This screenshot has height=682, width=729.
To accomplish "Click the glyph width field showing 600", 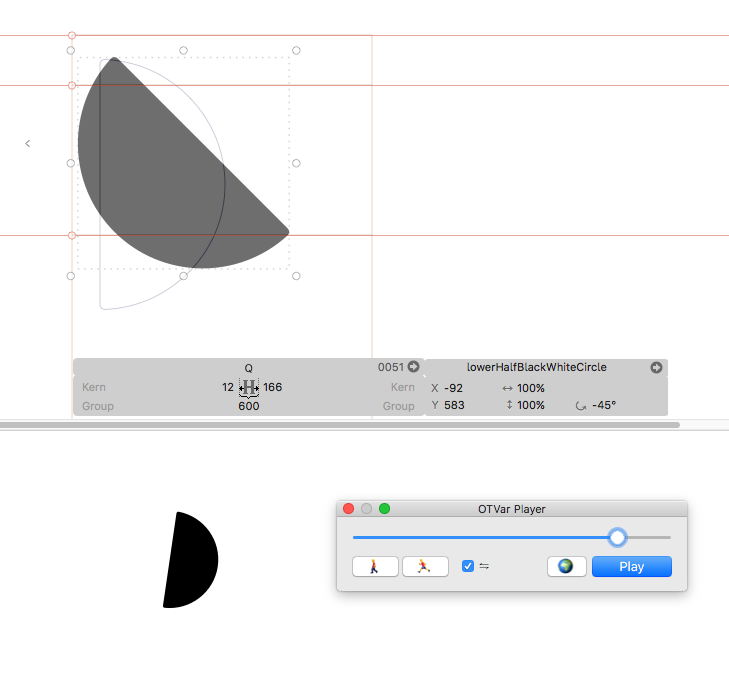I will click(x=249, y=406).
